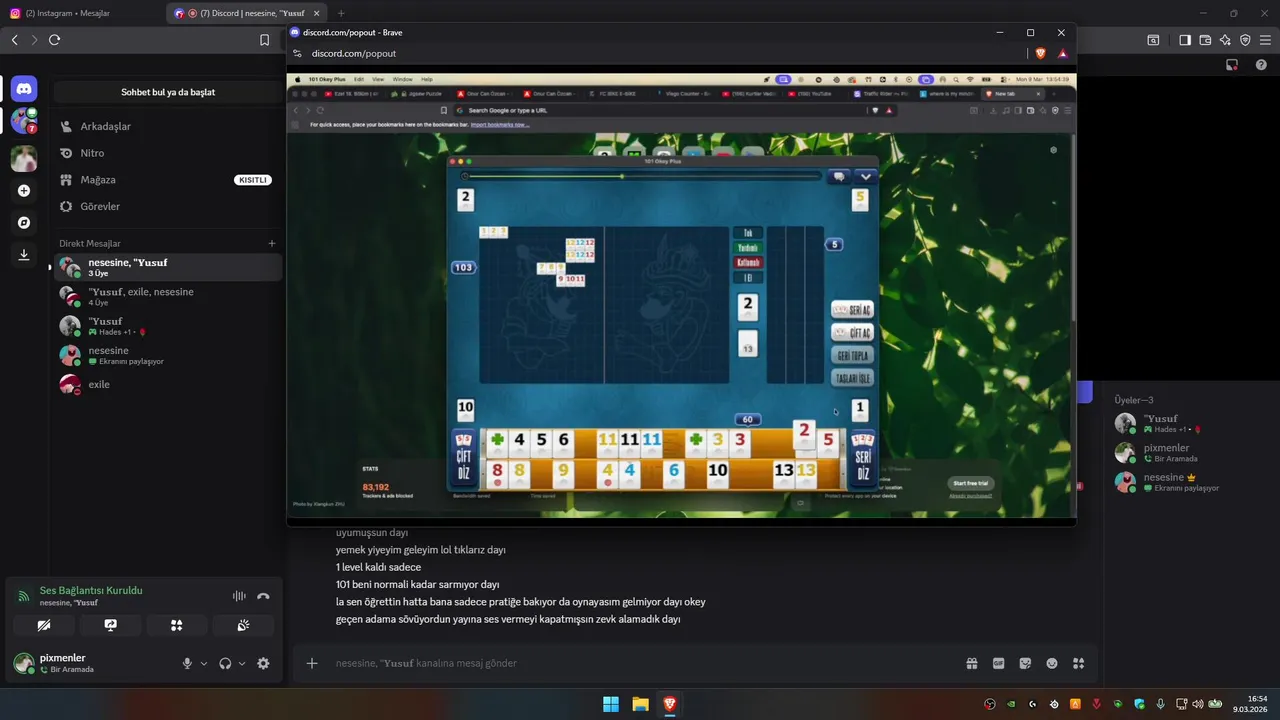Click the message attachment plus button
This screenshot has height=720, width=1280.
coord(312,663)
